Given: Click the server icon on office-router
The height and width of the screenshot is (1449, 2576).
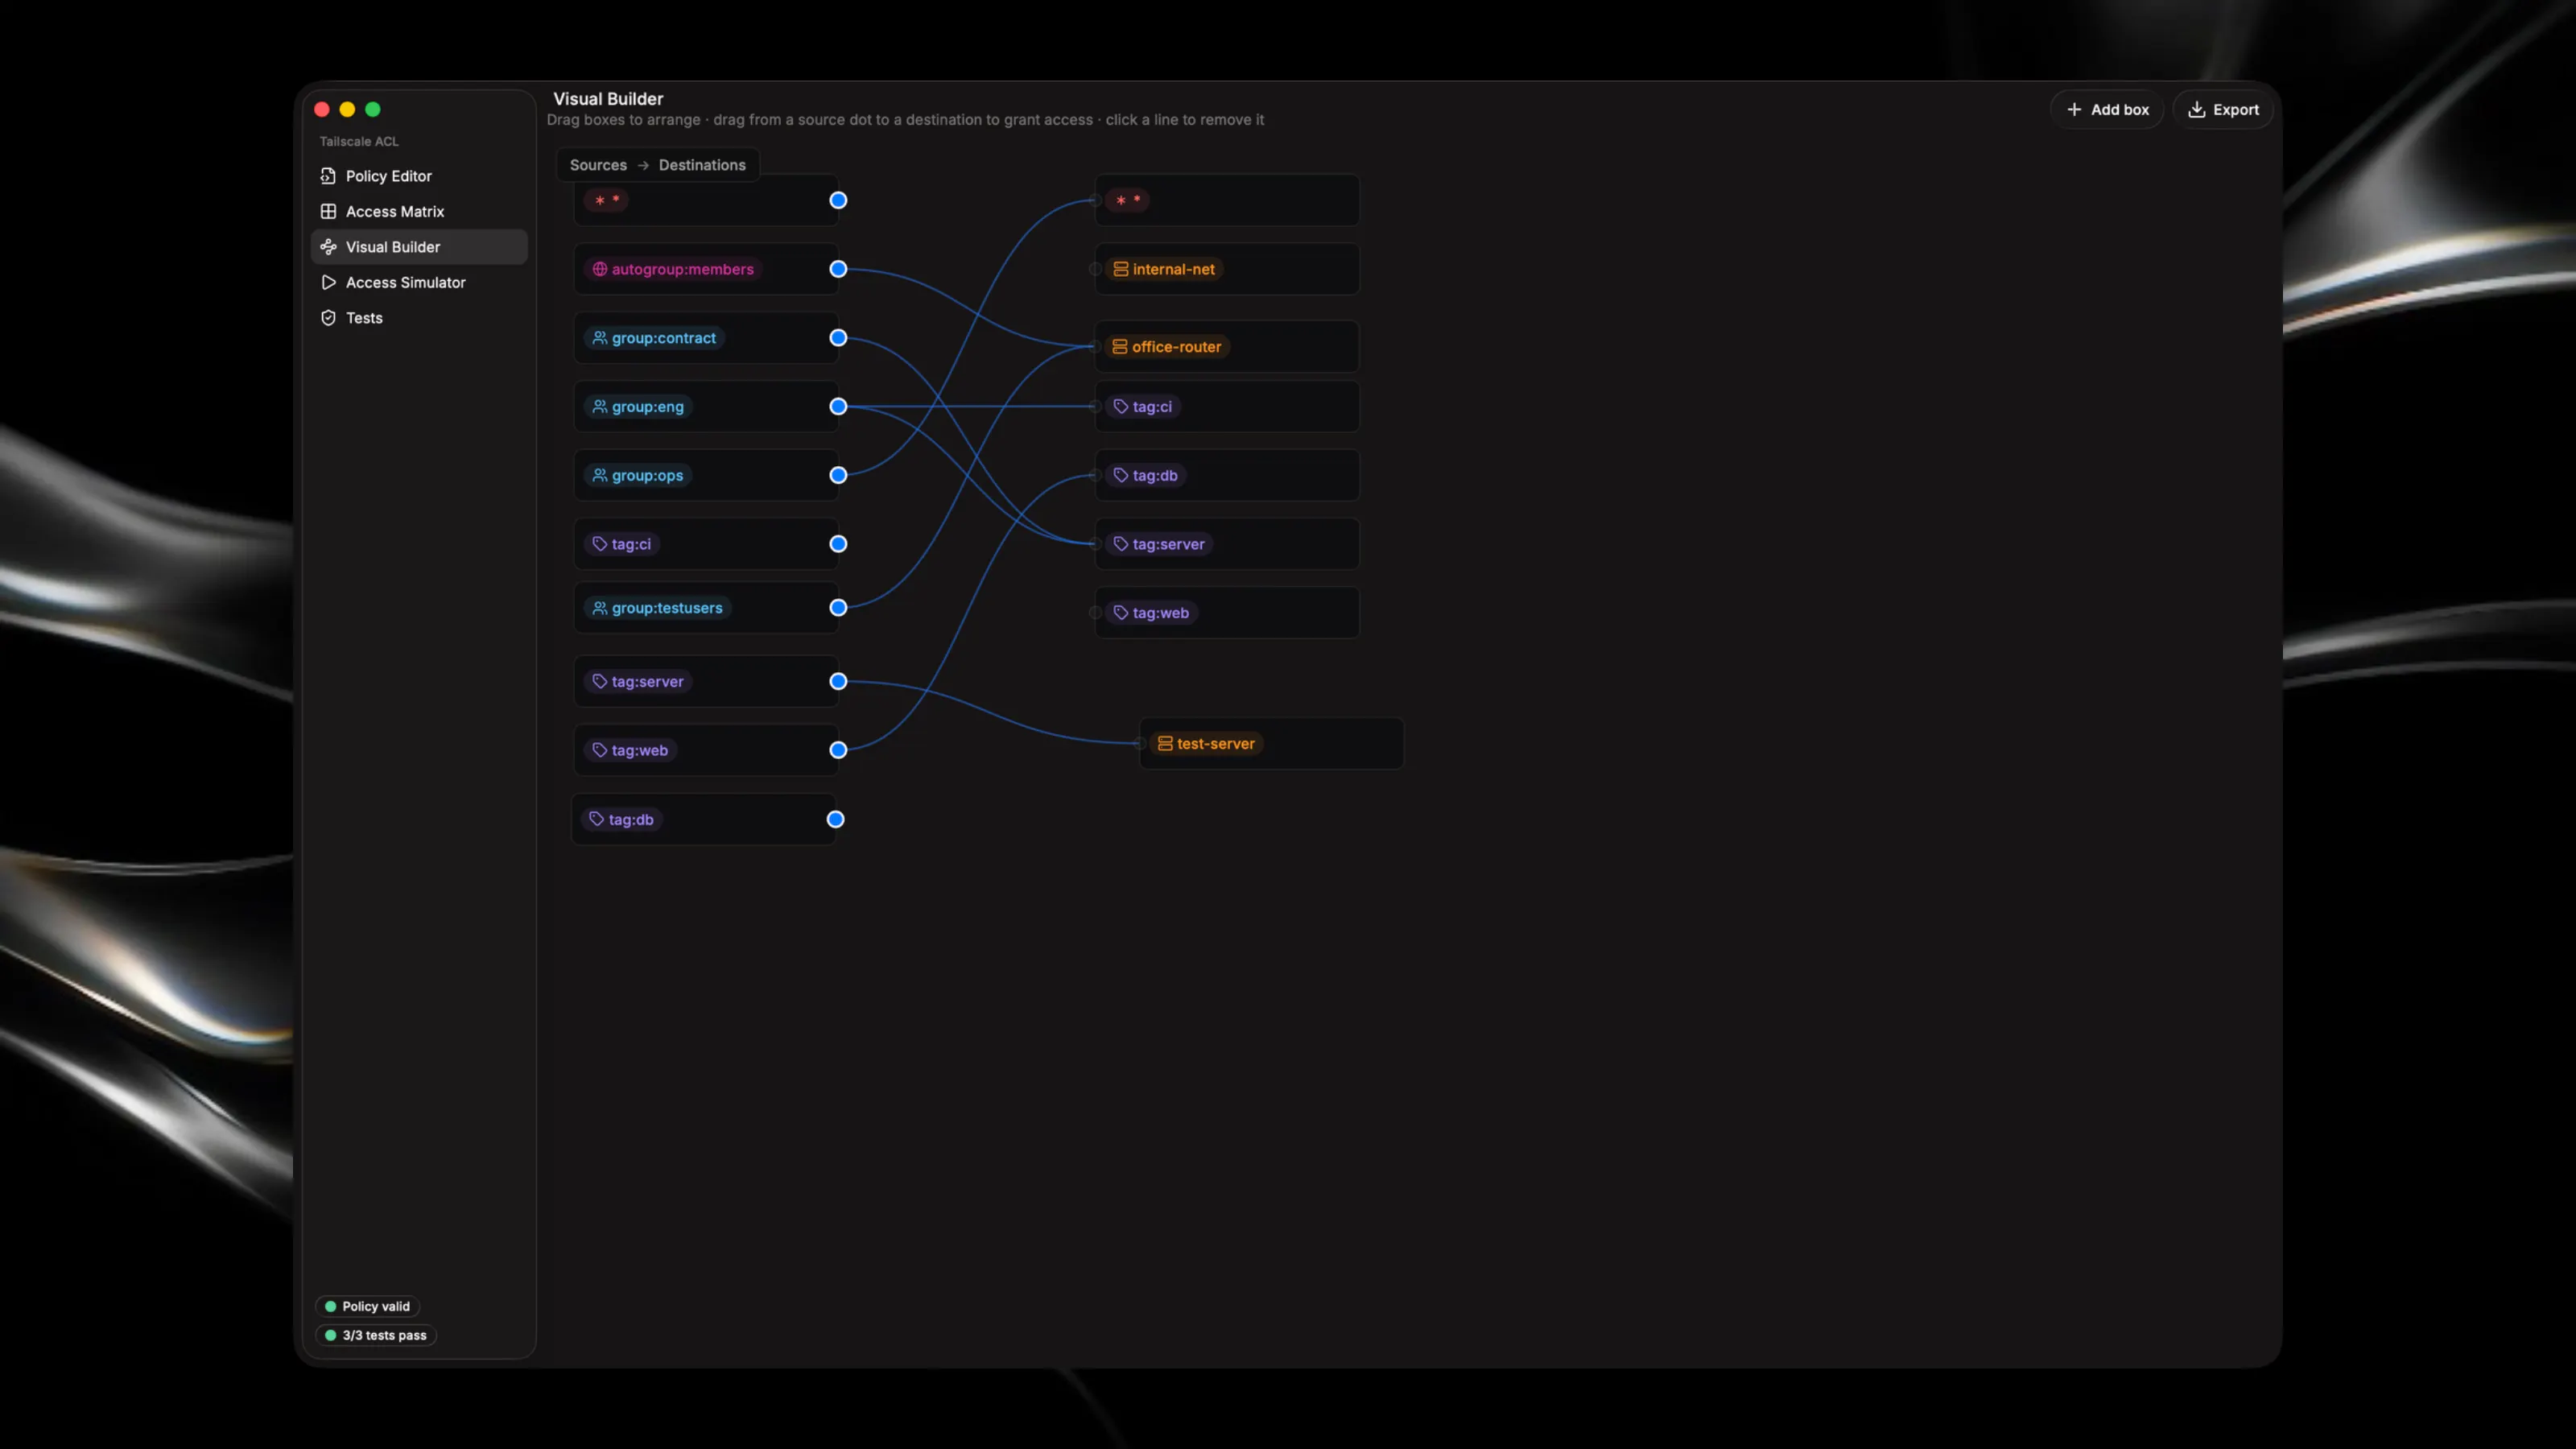Looking at the screenshot, I should pos(1120,346).
